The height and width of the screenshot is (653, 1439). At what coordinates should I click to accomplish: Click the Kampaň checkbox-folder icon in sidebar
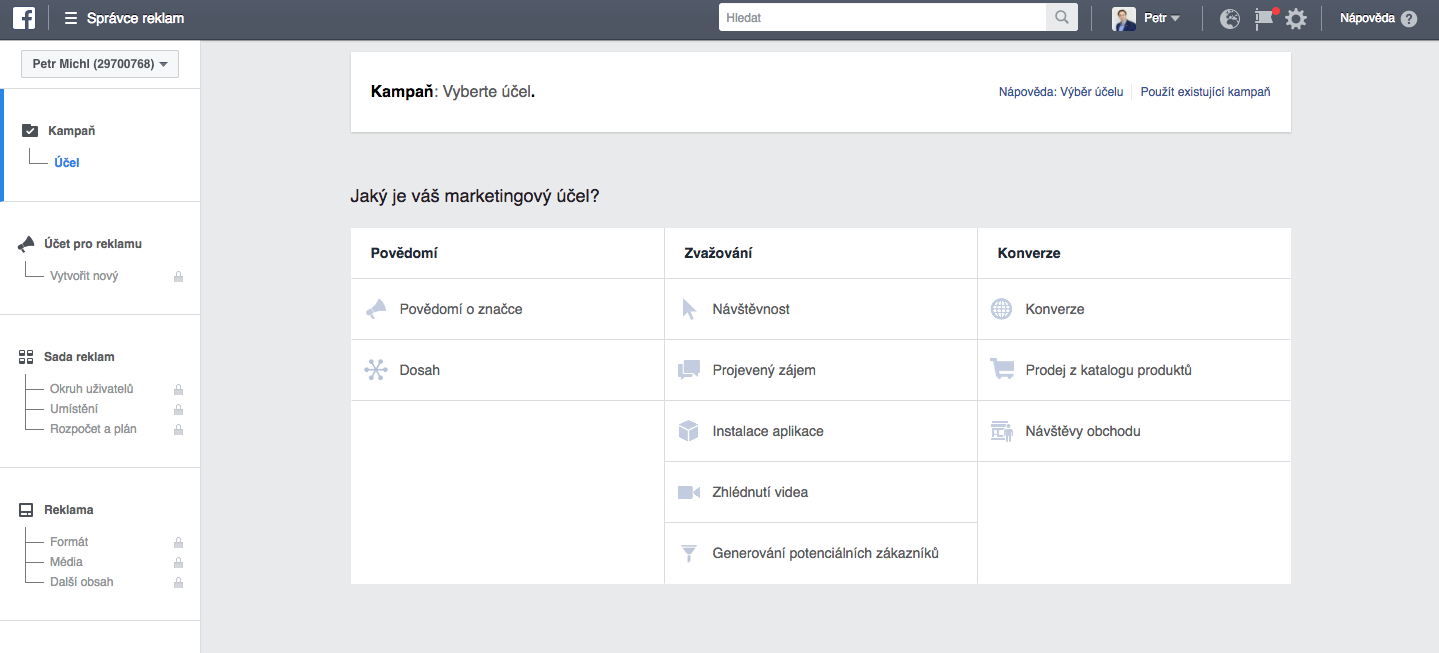[30, 131]
